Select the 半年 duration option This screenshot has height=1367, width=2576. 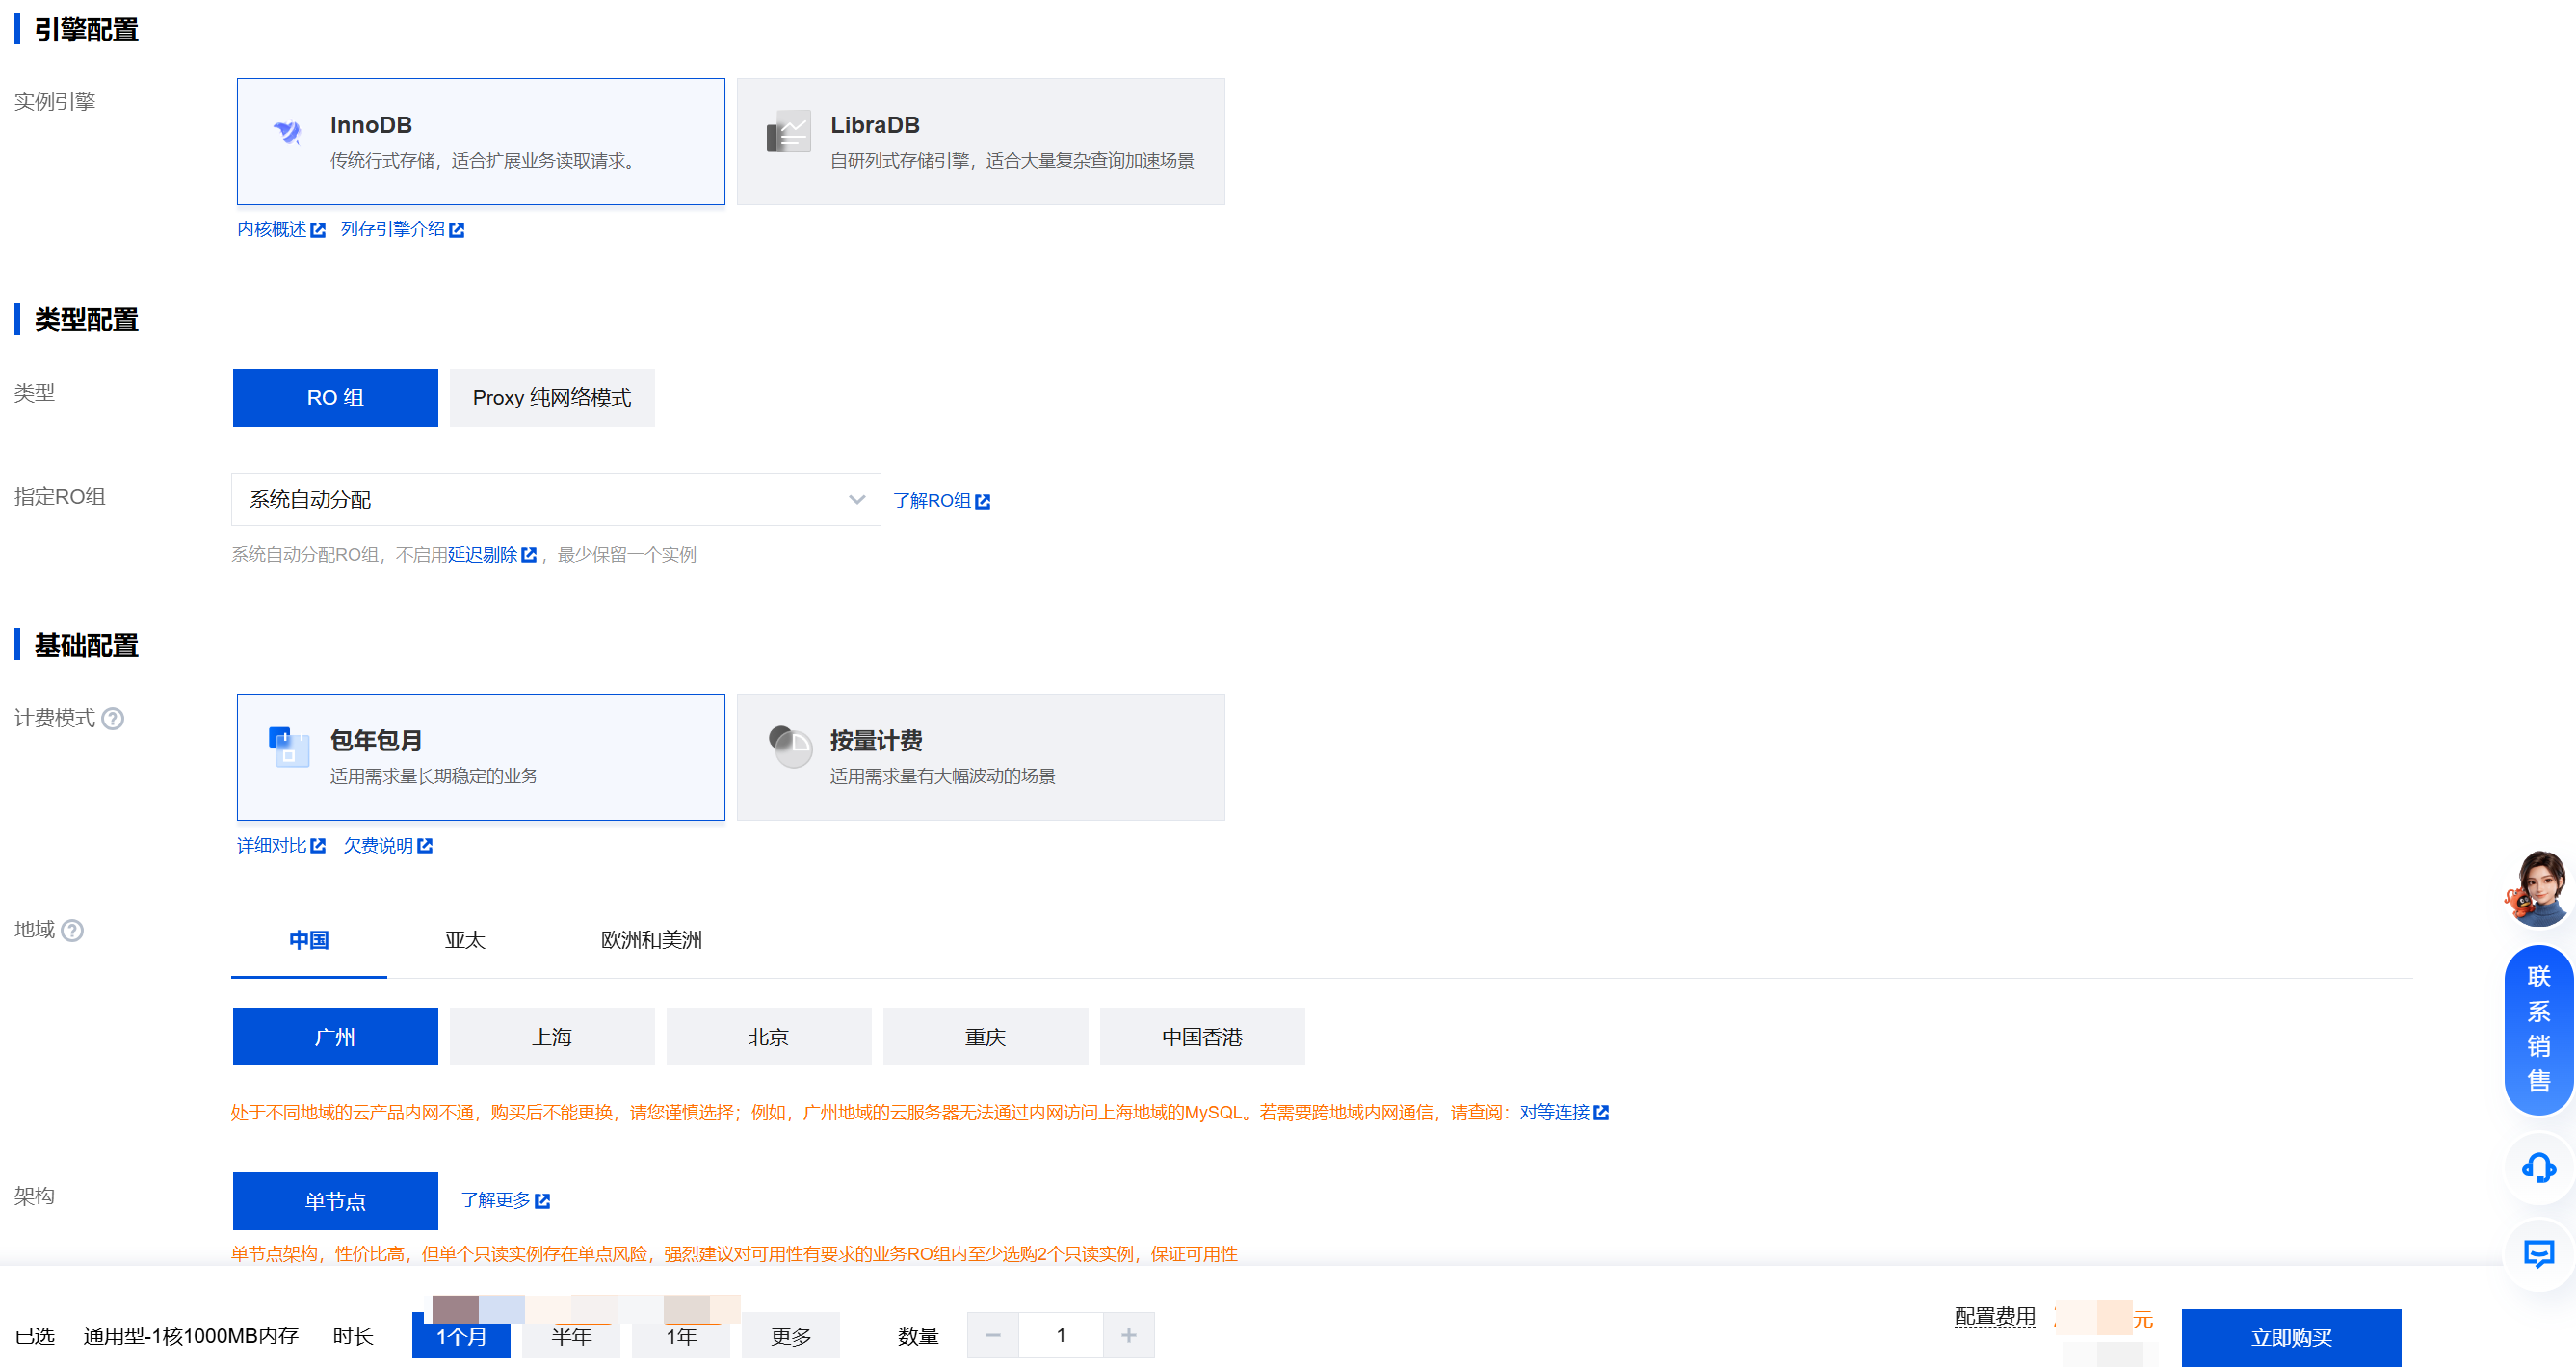[571, 1336]
